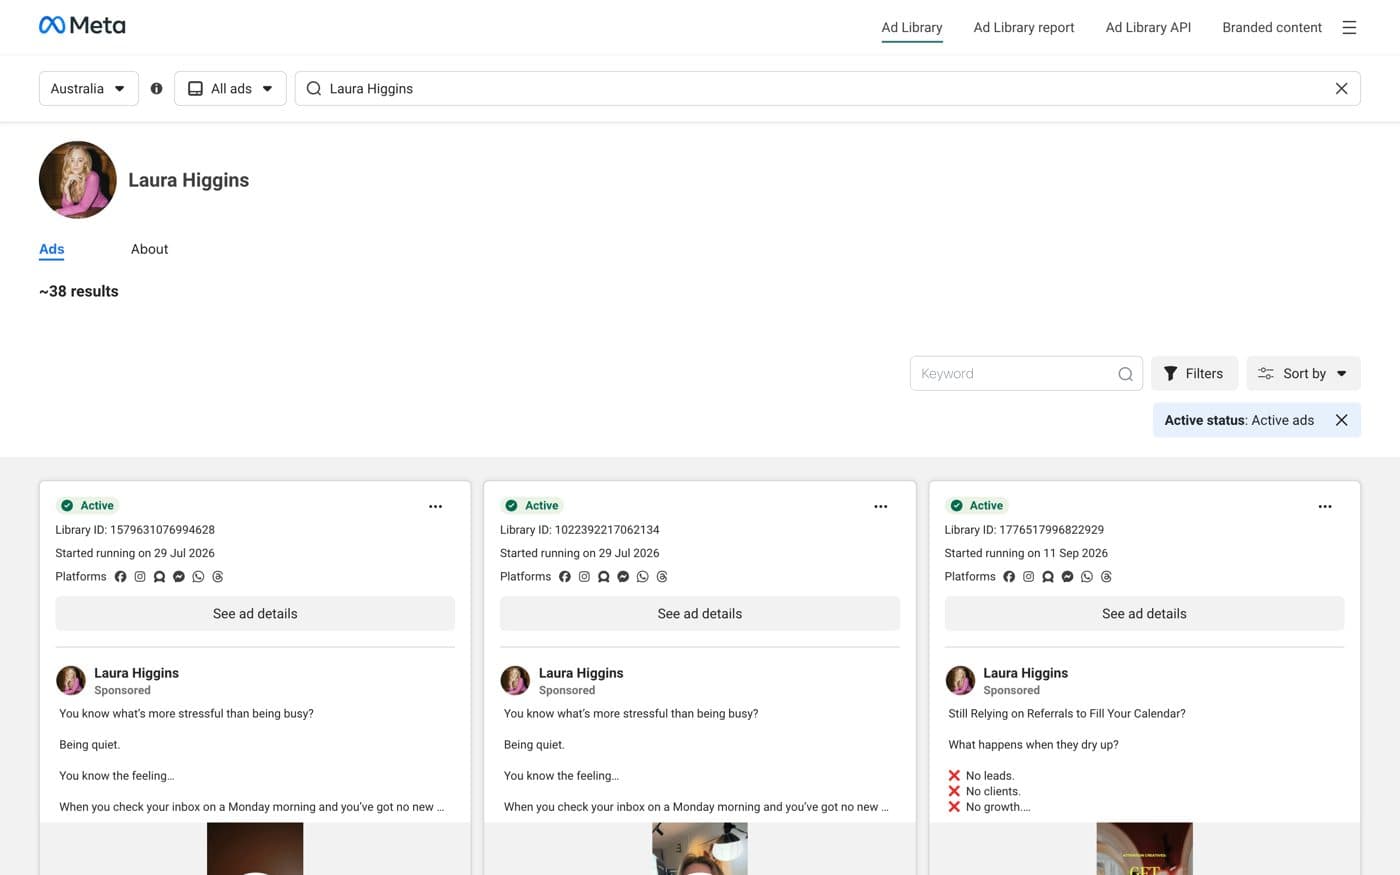Click WhatsApp platform icon on second ad

pyautogui.click(x=642, y=577)
